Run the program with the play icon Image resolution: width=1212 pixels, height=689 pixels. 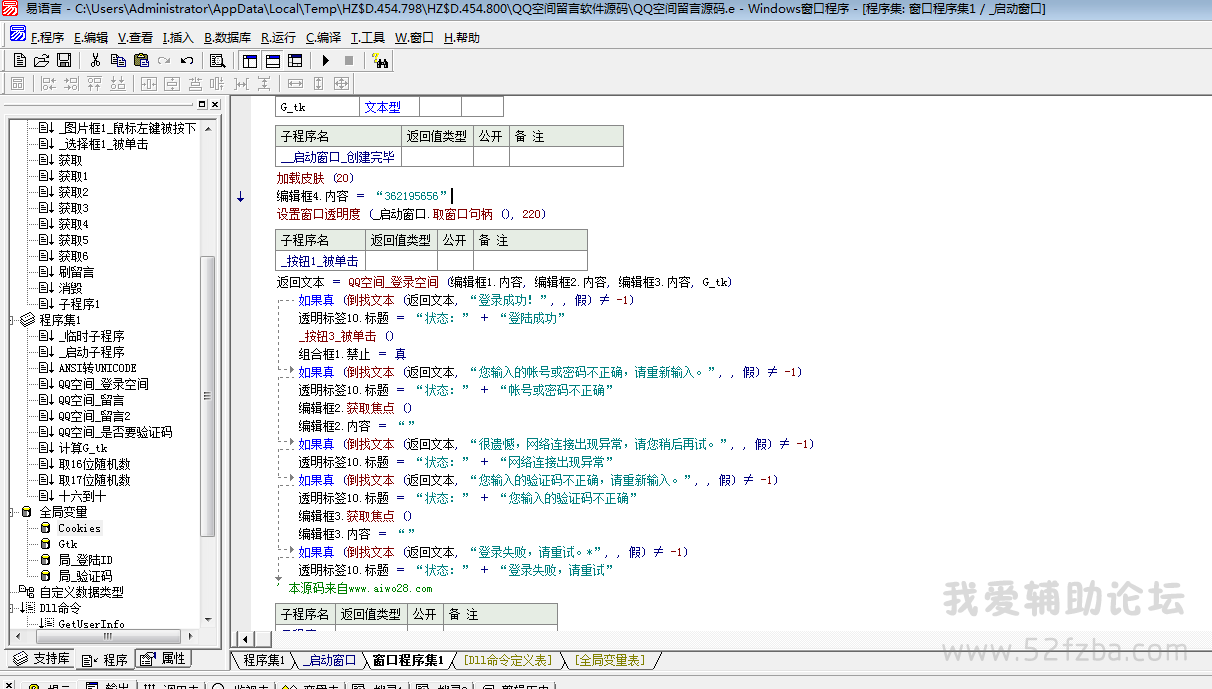(326, 60)
